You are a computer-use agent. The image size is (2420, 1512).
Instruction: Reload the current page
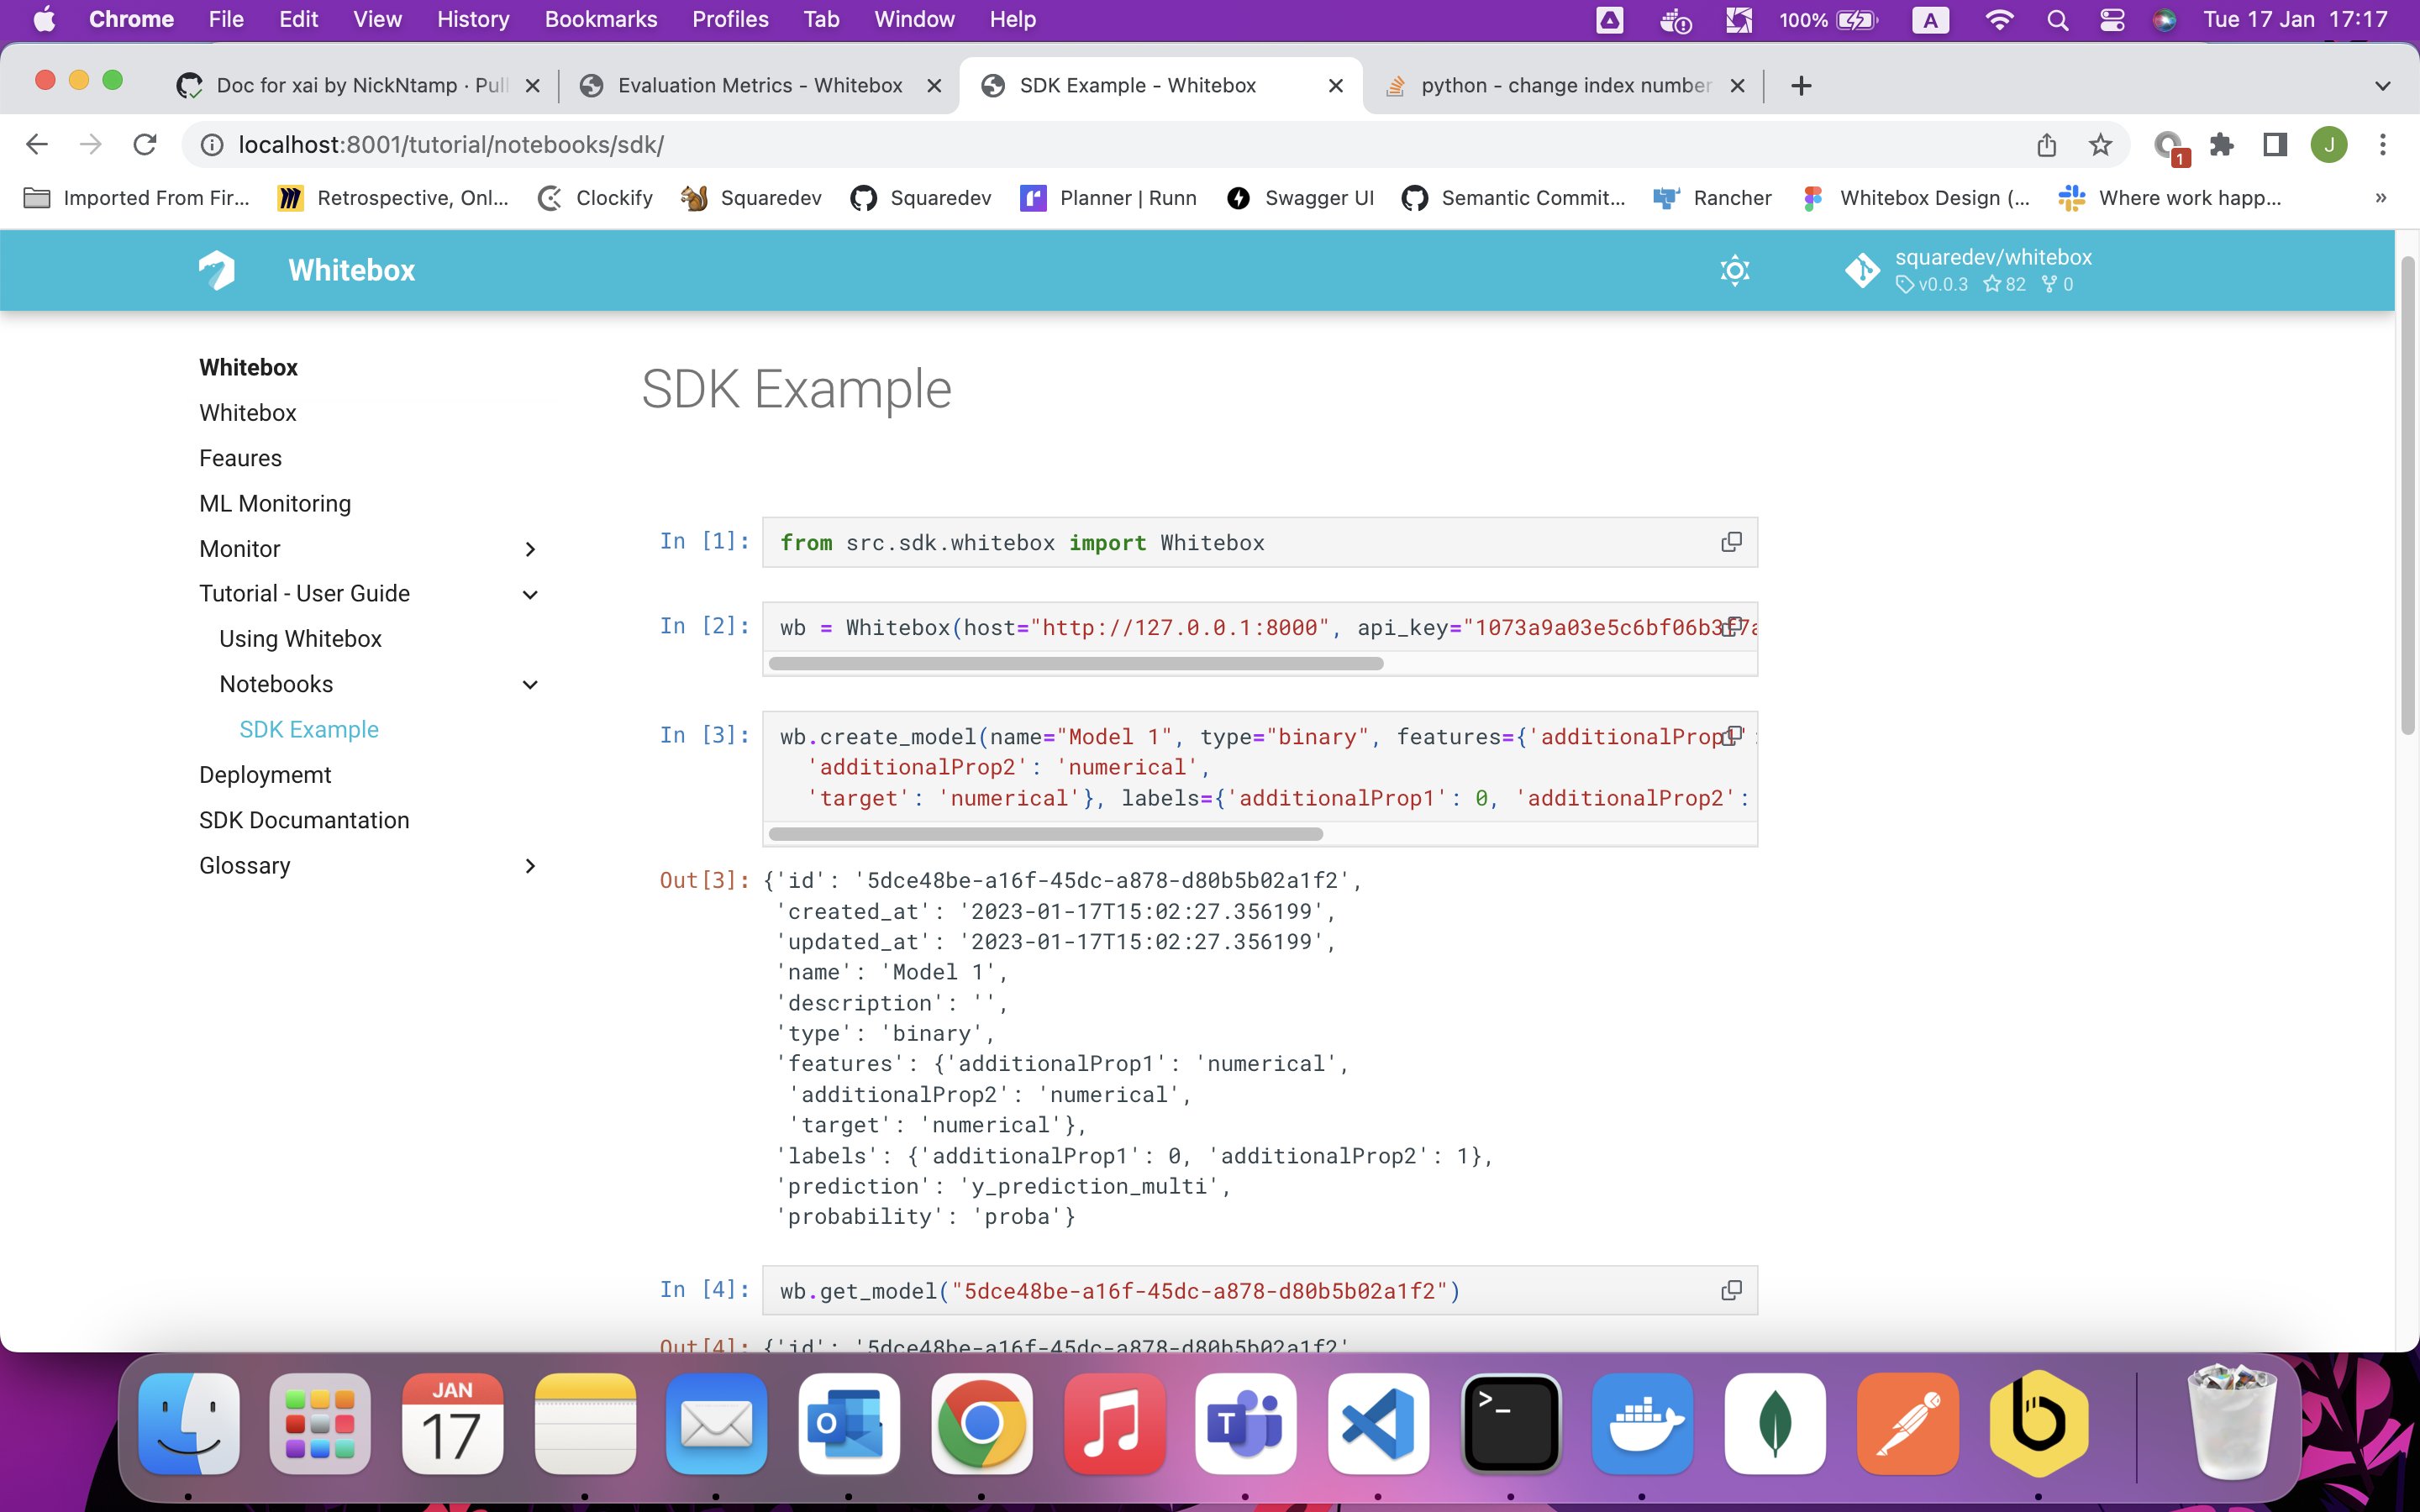[x=145, y=145]
